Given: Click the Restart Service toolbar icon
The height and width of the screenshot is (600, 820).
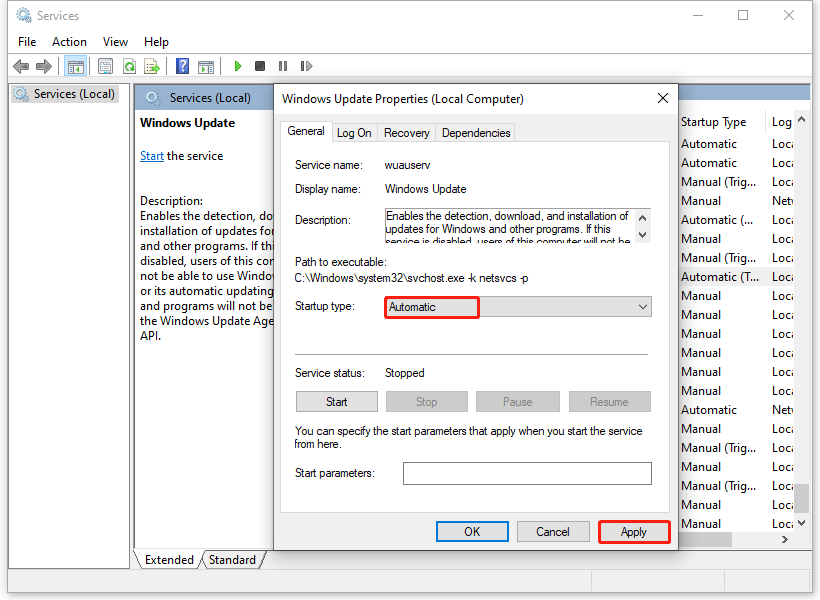Looking at the screenshot, I should 306,66.
